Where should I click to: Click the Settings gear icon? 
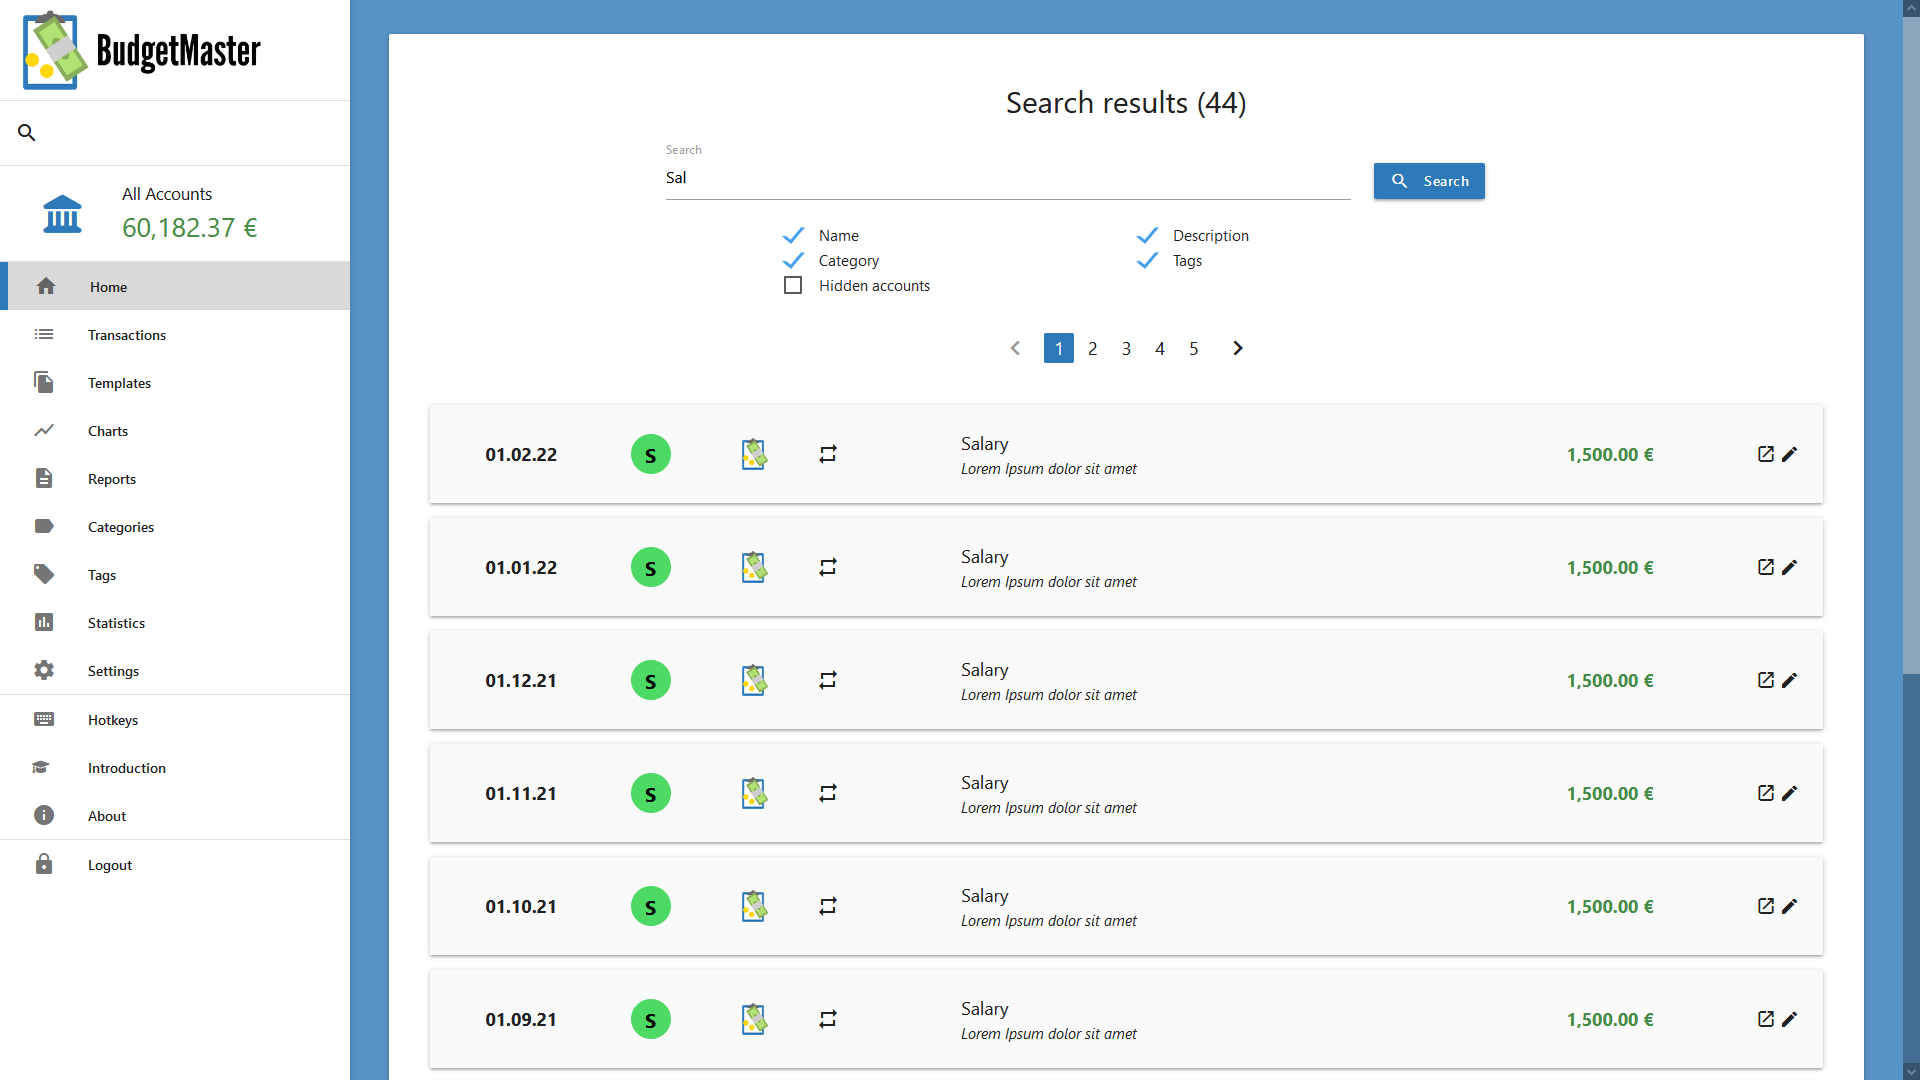(44, 670)
